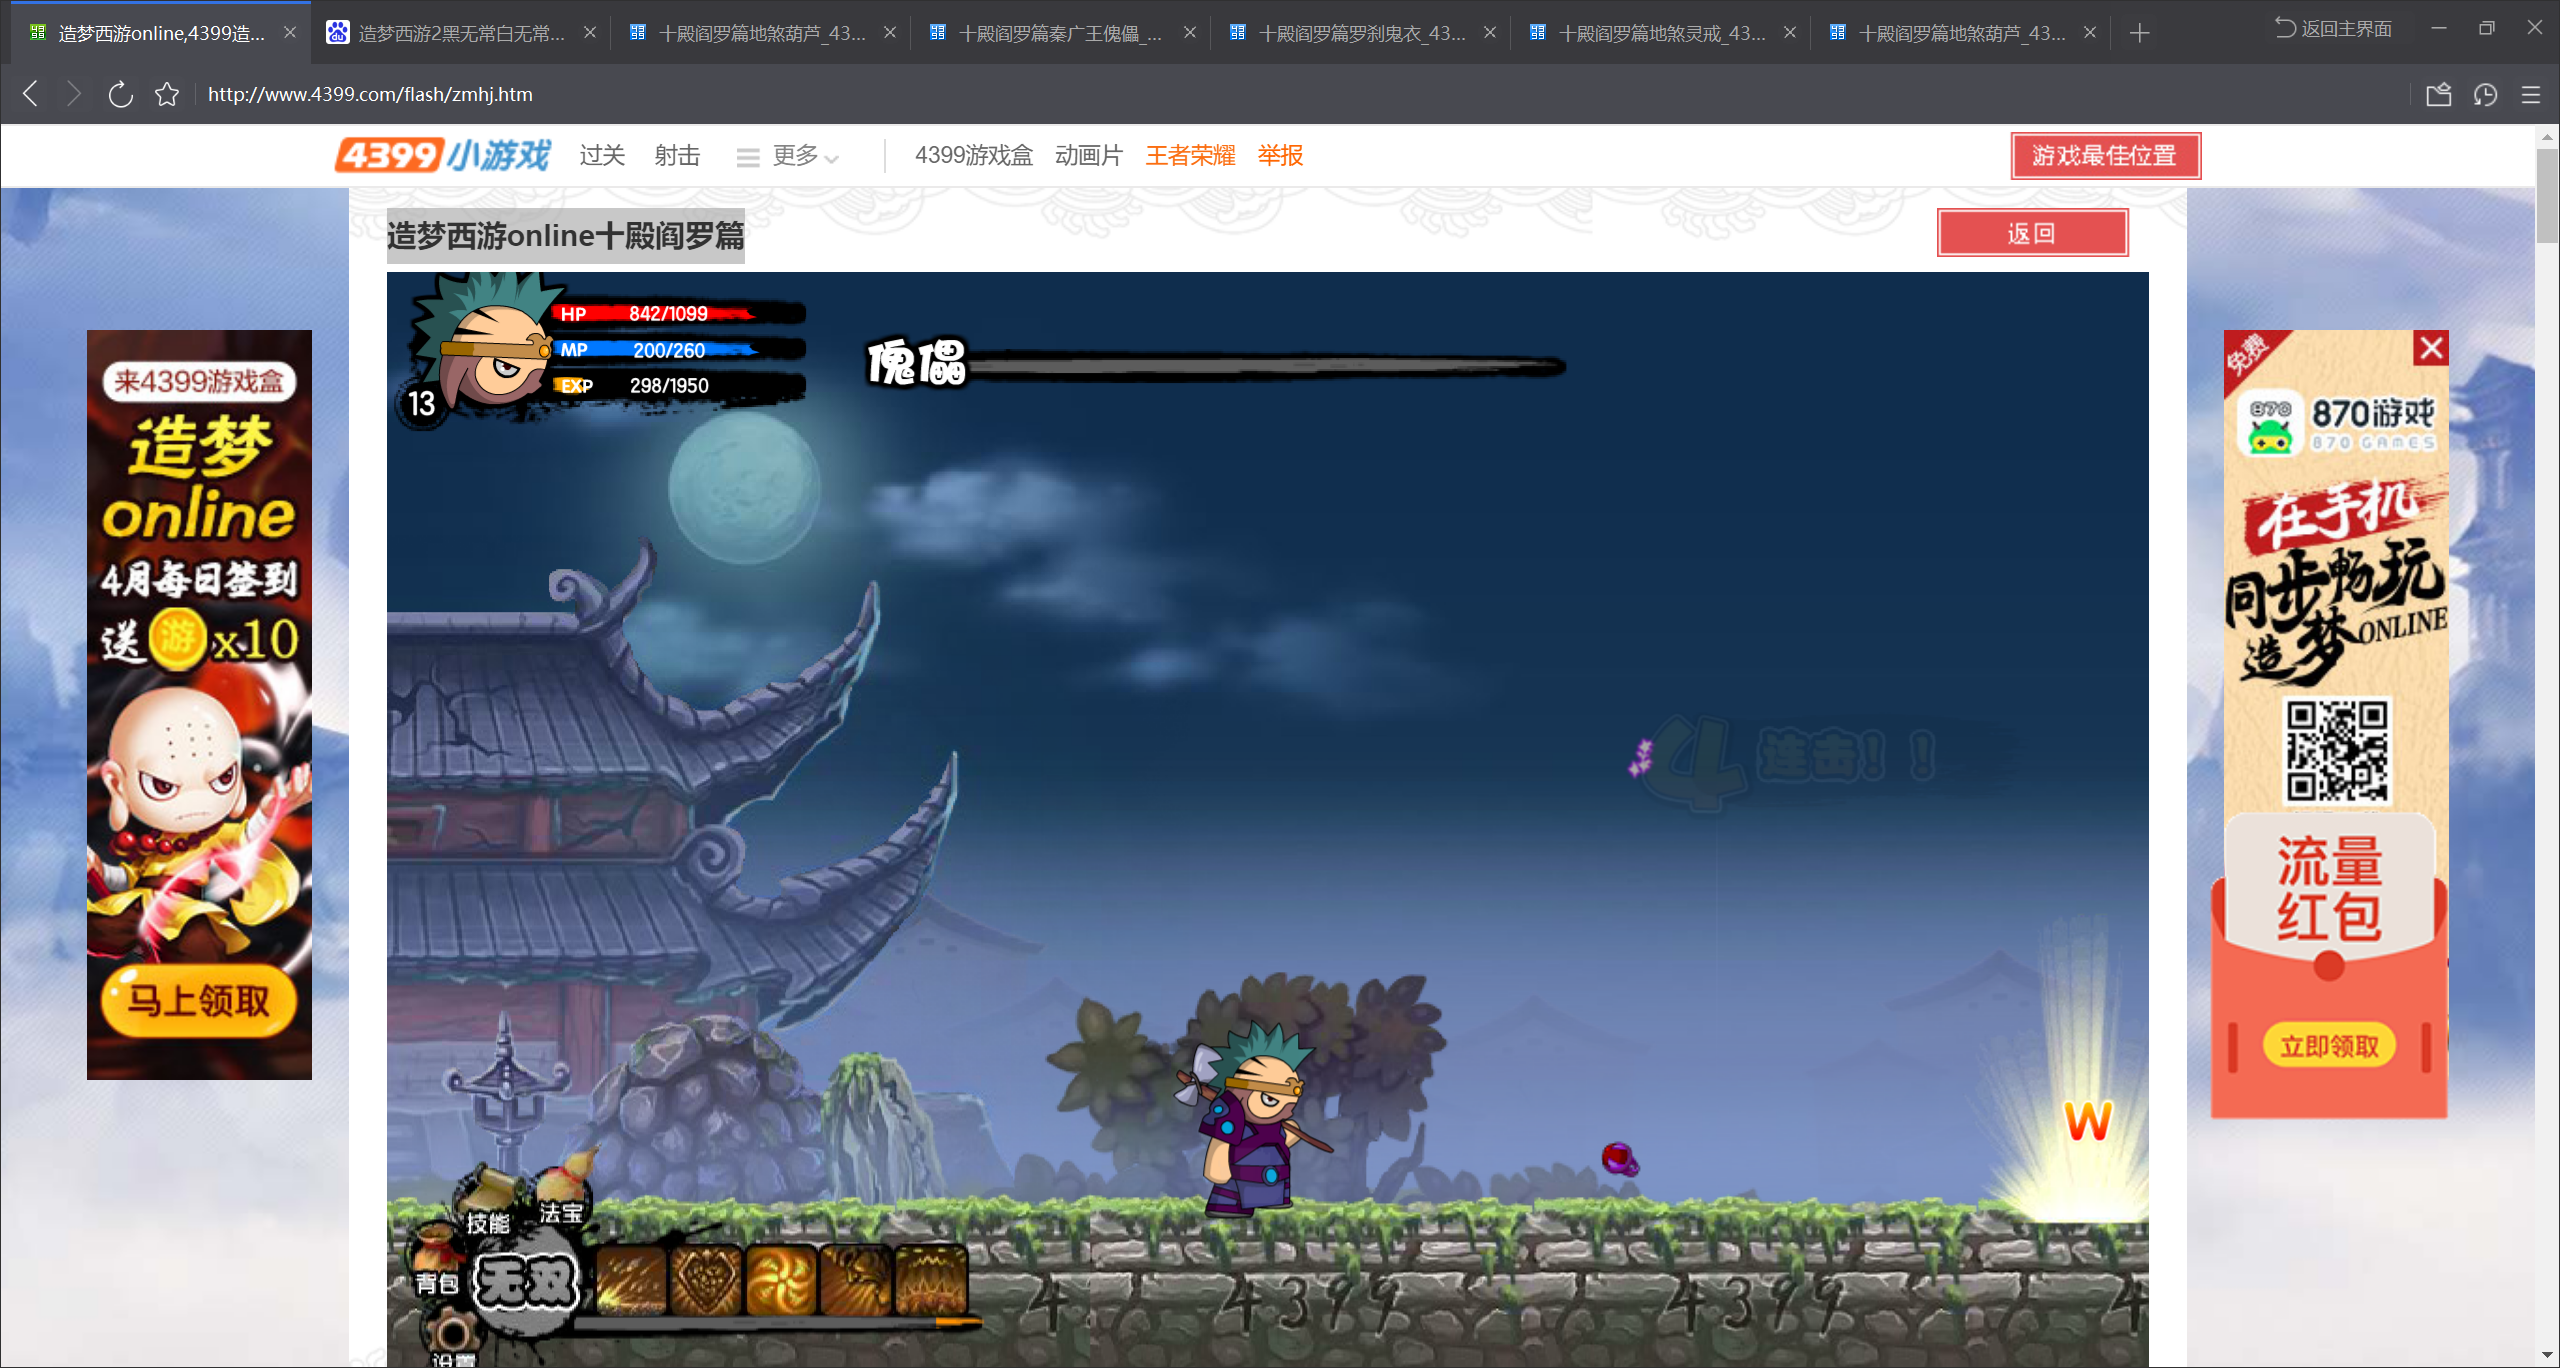2560x1368 pixels.
Task: Use the fourth skill slot with charging figure
Action: [857, 1280]
